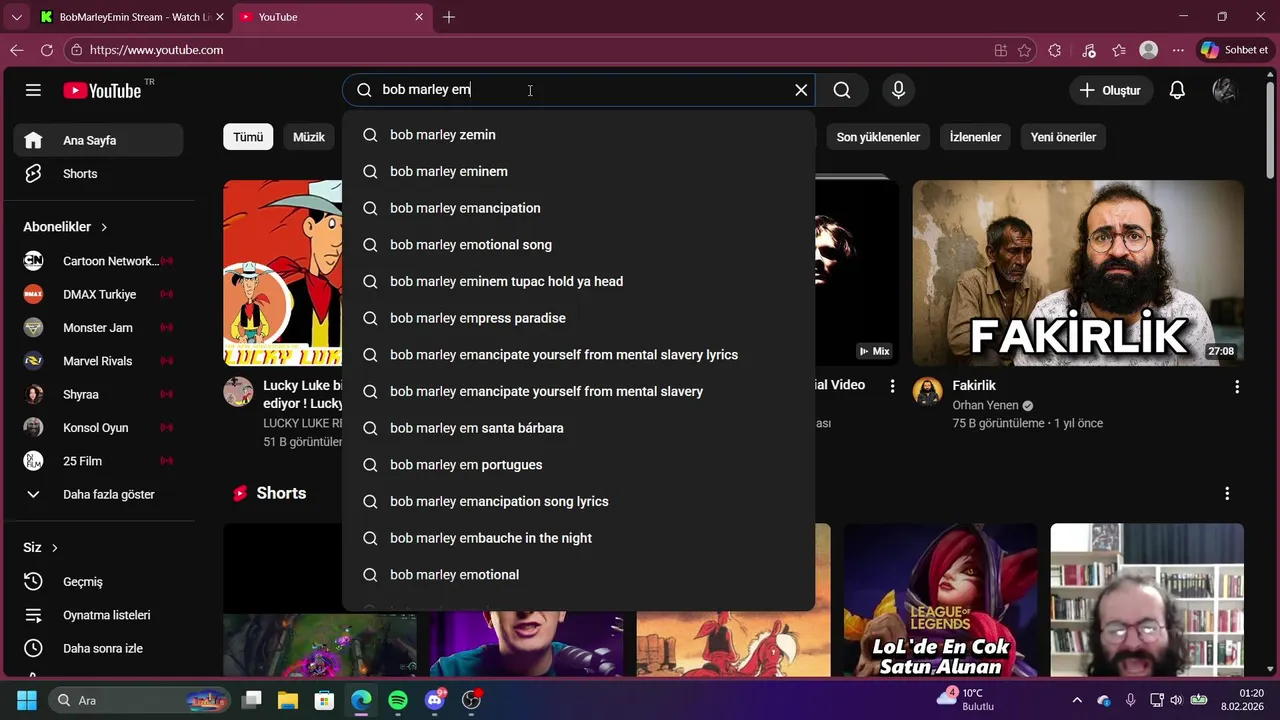Open the YouTube account avatar menu
Image resolution: width=1280 pixels, height=720 pixels.
[1224, 90]
